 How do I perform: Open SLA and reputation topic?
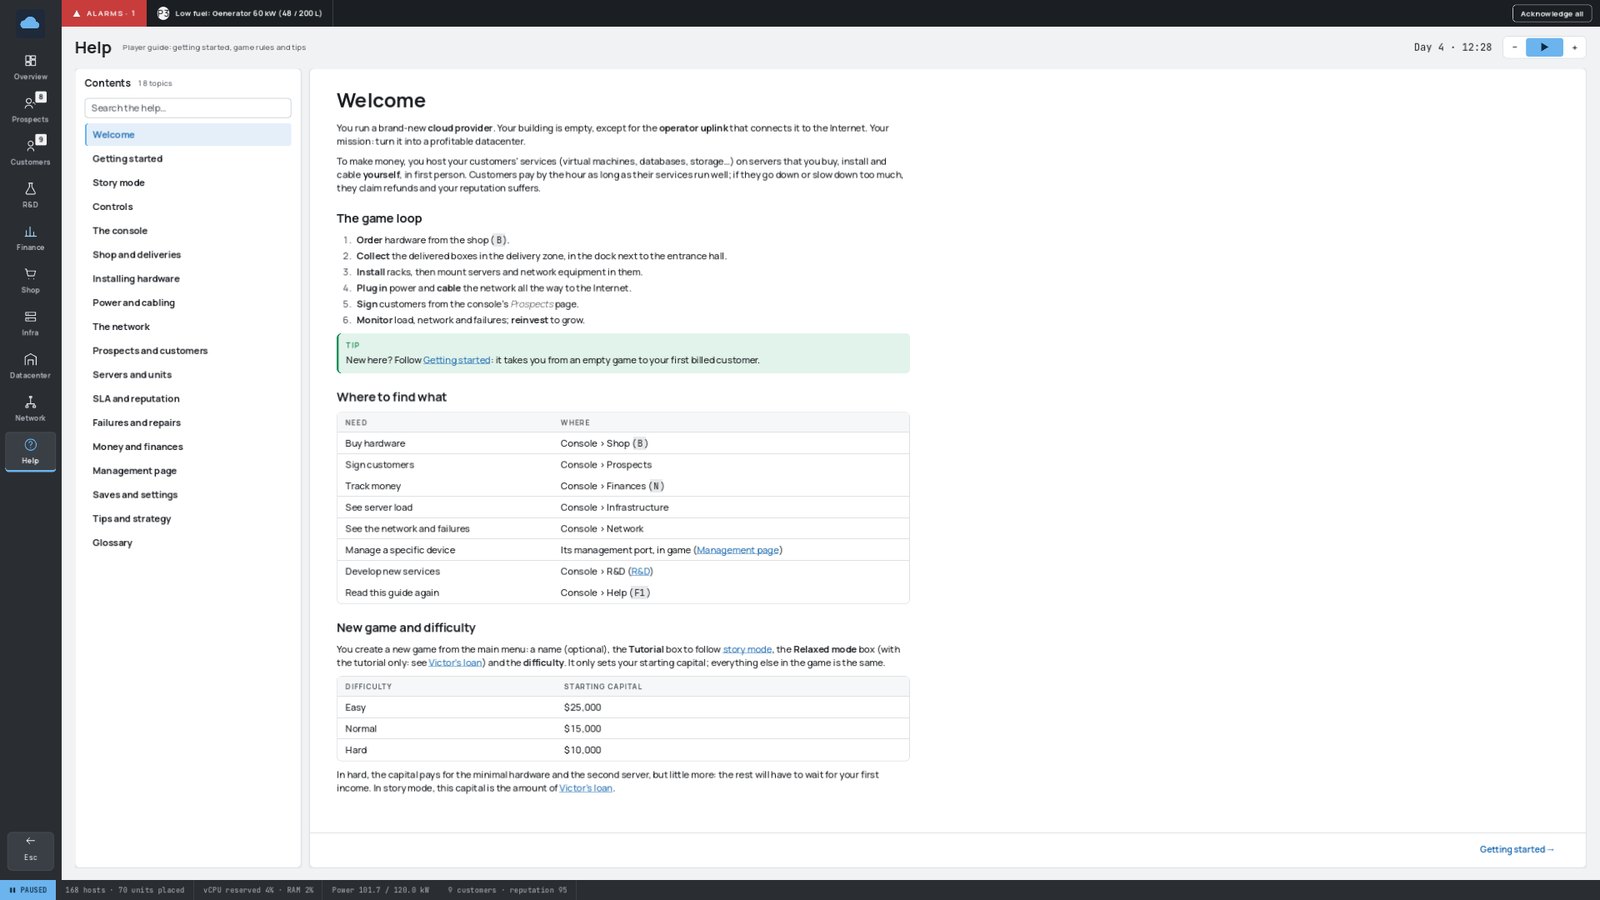click(188, 398)
